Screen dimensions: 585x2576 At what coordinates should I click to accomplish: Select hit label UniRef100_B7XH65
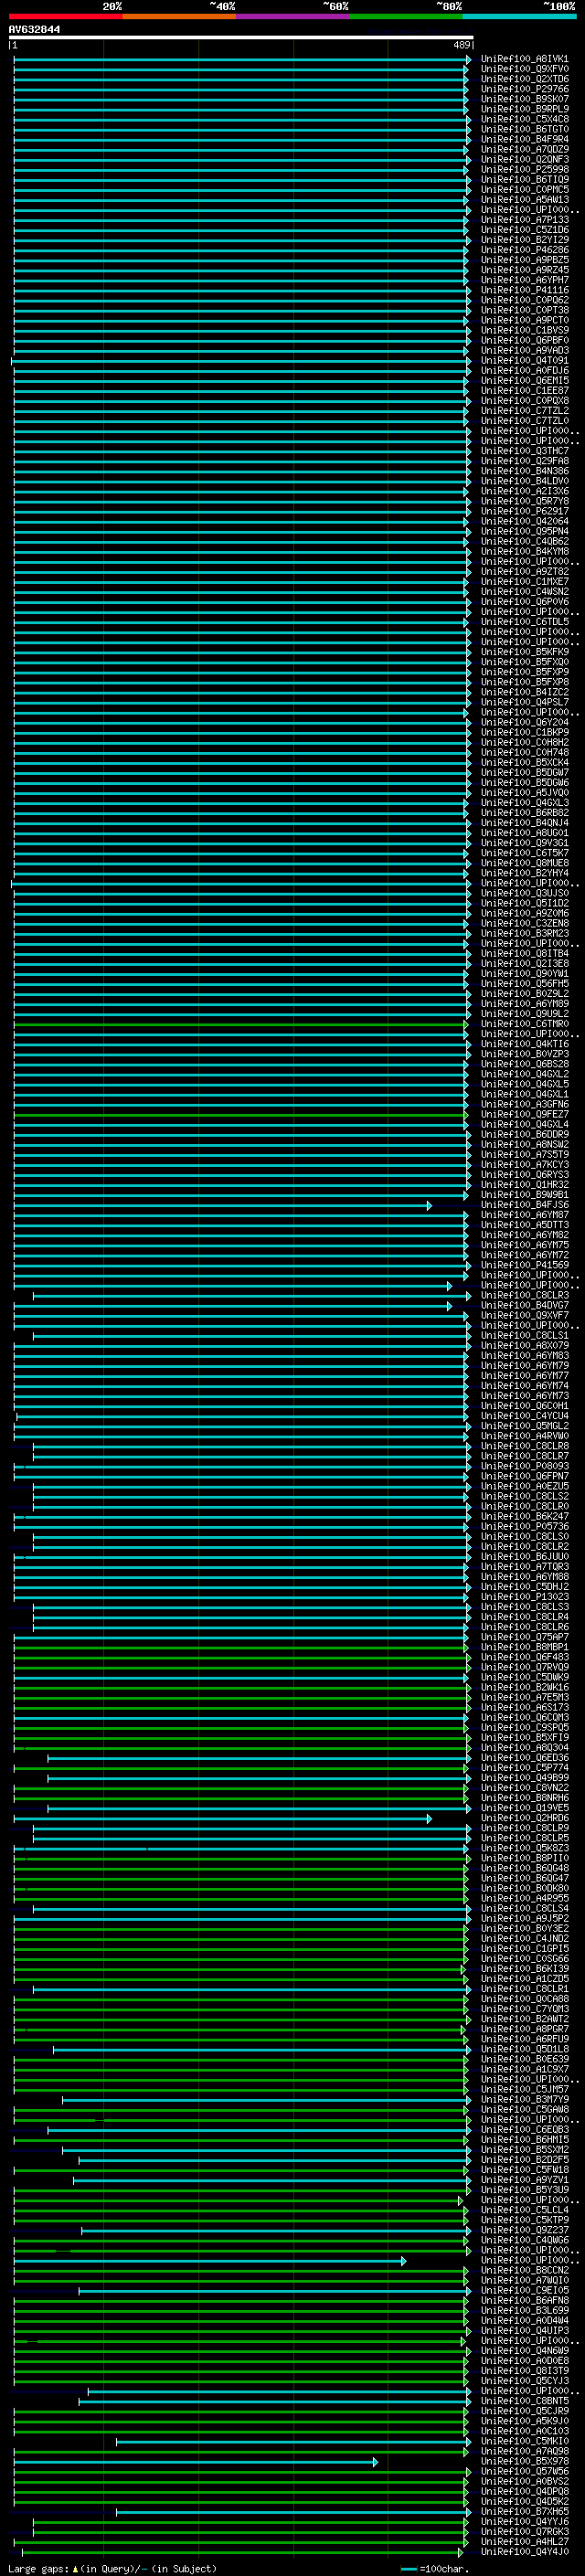pos(524,2511)
